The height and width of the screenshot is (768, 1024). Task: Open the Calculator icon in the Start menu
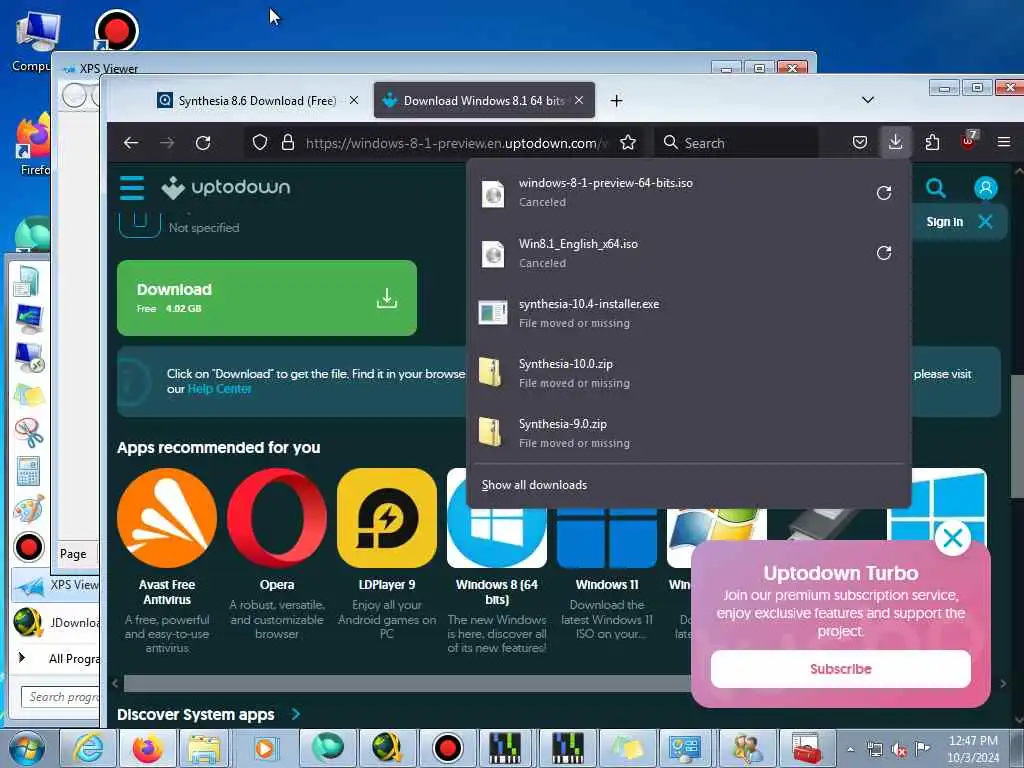point(28,471)
